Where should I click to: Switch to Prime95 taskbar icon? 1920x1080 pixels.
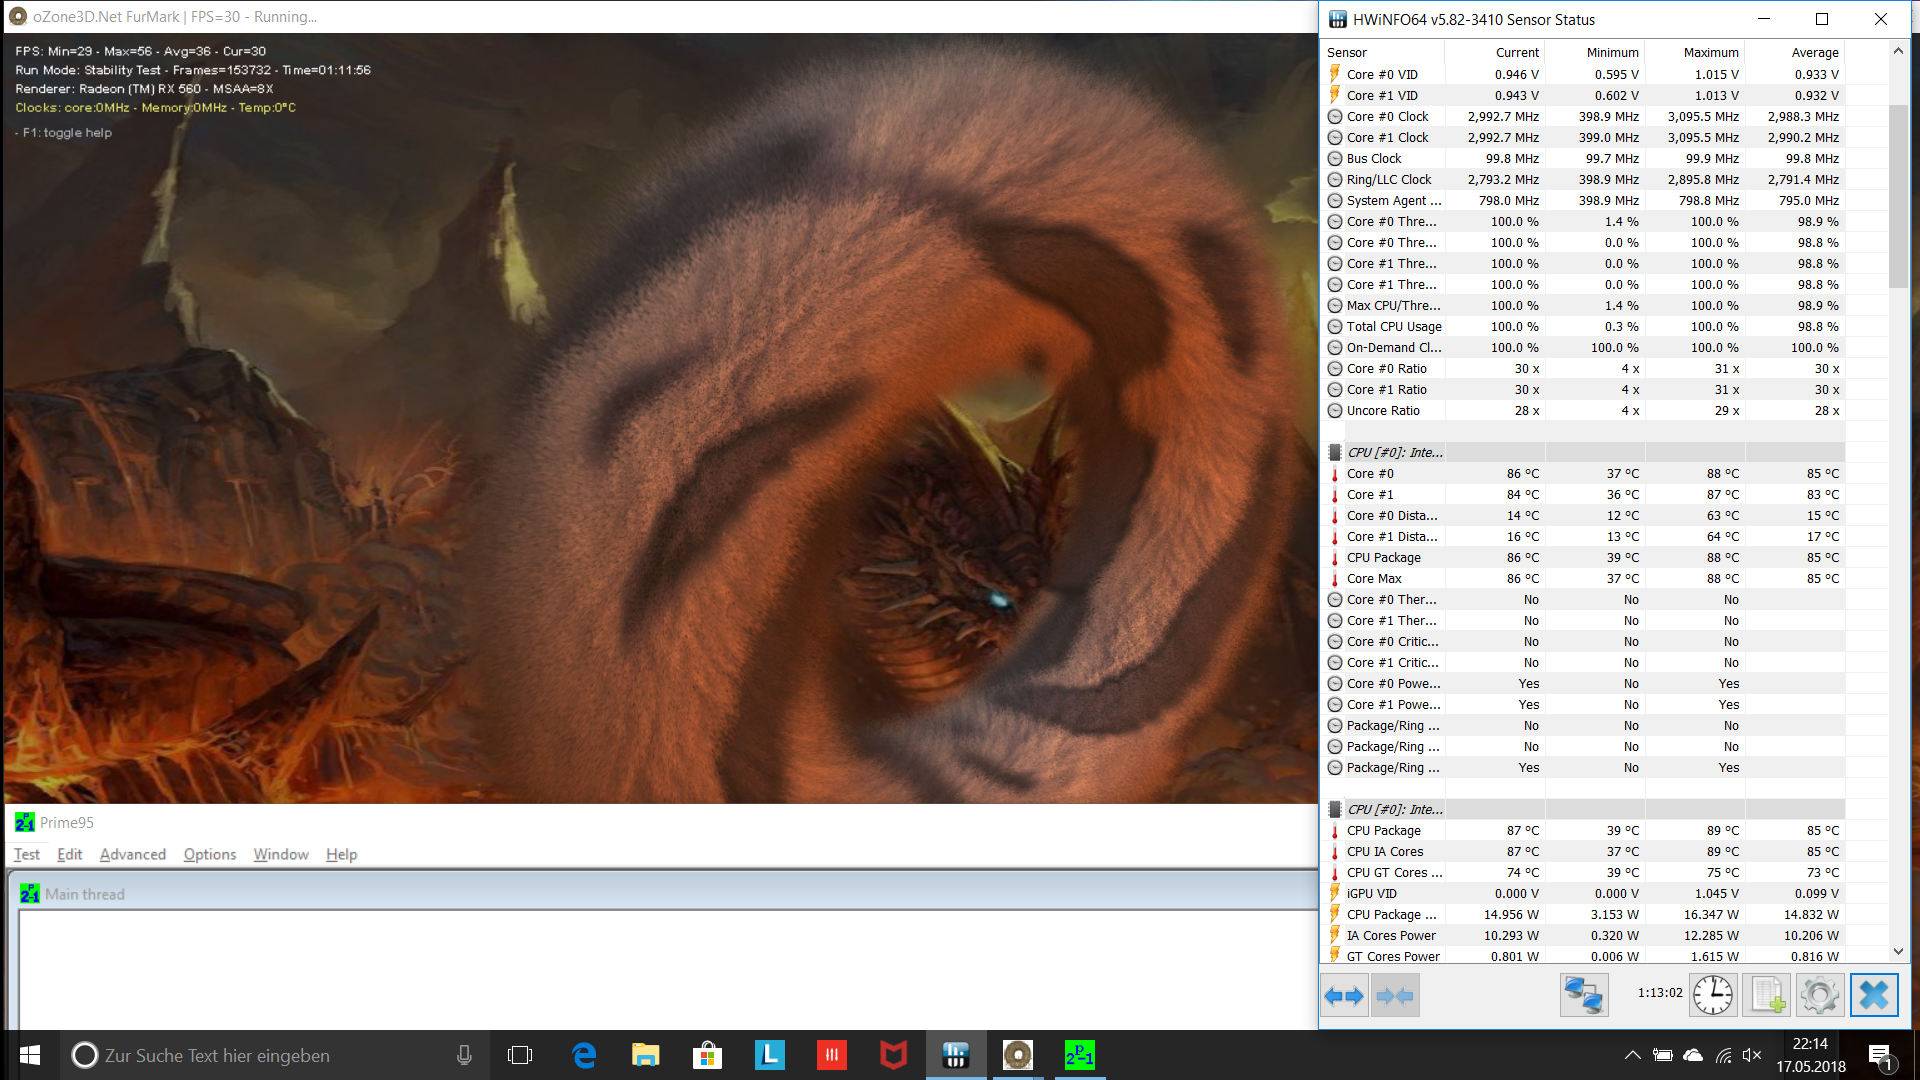[x=1080, y=1055]
